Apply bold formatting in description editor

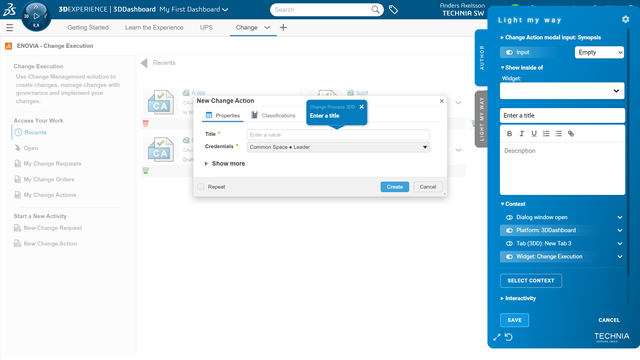(x=509, y=133)
